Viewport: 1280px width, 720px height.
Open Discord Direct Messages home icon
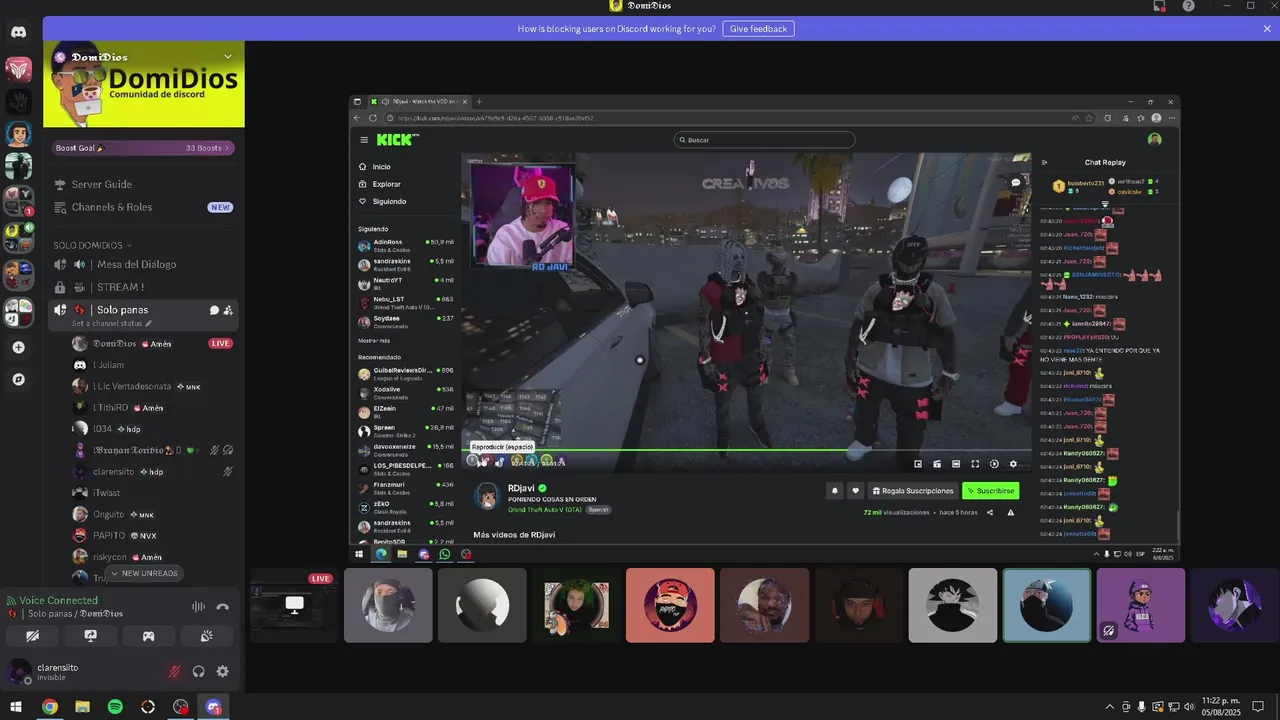18,32
